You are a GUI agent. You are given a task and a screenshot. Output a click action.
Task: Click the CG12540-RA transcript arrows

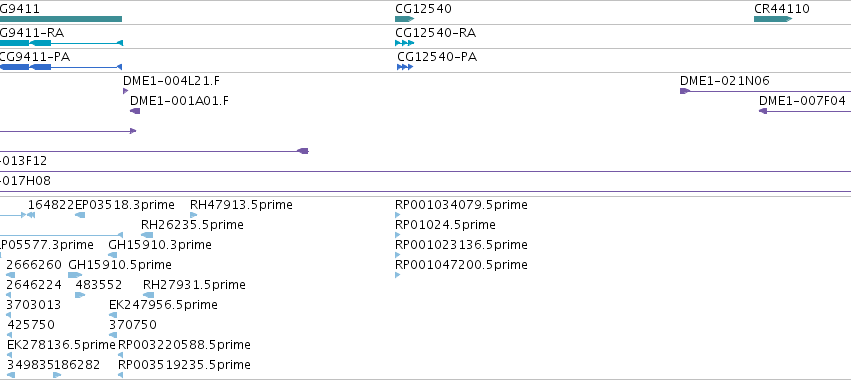click(404, 43)
